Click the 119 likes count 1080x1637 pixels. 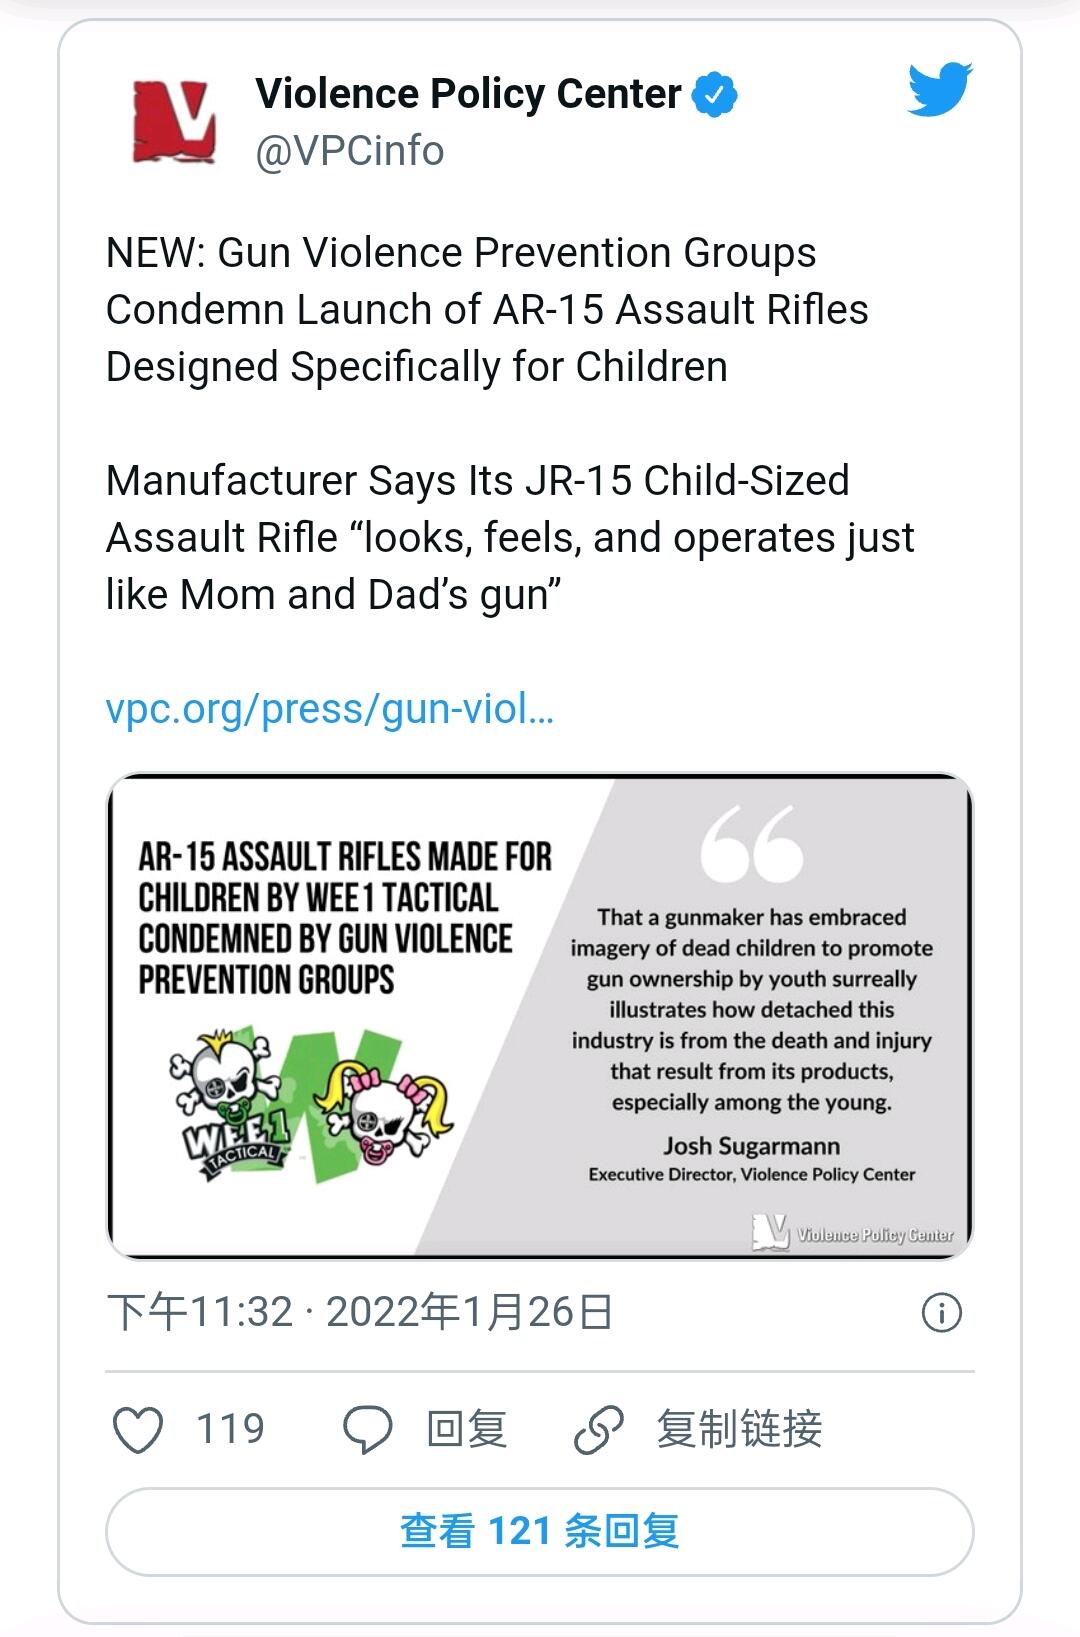pyautogui.click(x=230, y=1429)
